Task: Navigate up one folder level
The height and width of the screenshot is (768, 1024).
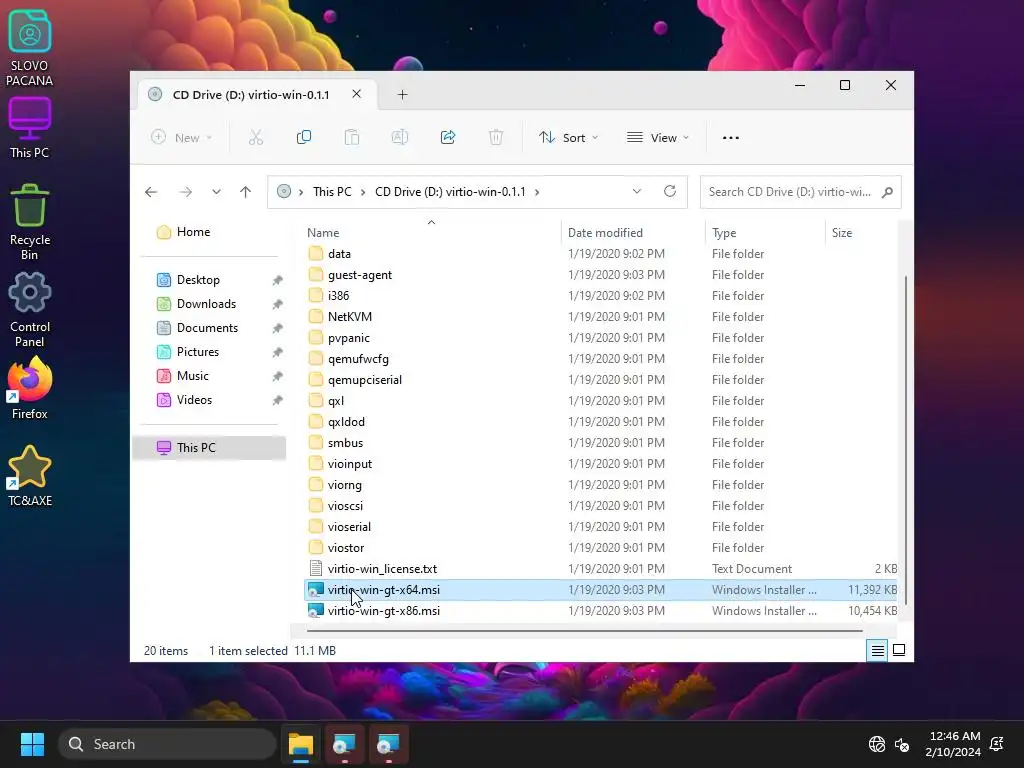Action: 246,192
